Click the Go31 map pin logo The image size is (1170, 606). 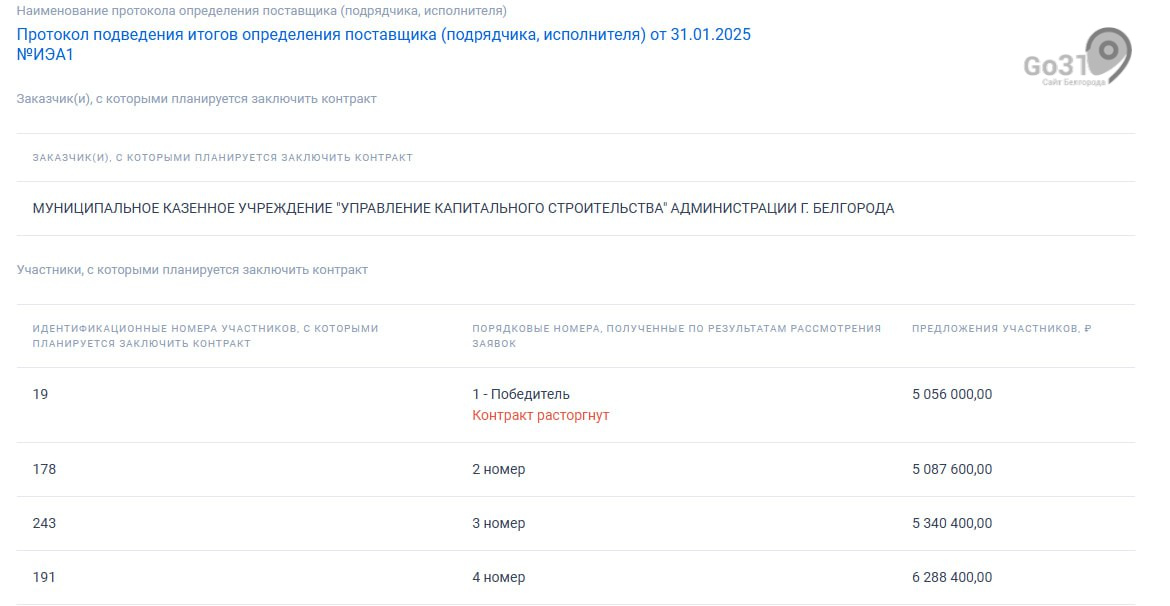pyautogui.click(x=1077, y=59)
